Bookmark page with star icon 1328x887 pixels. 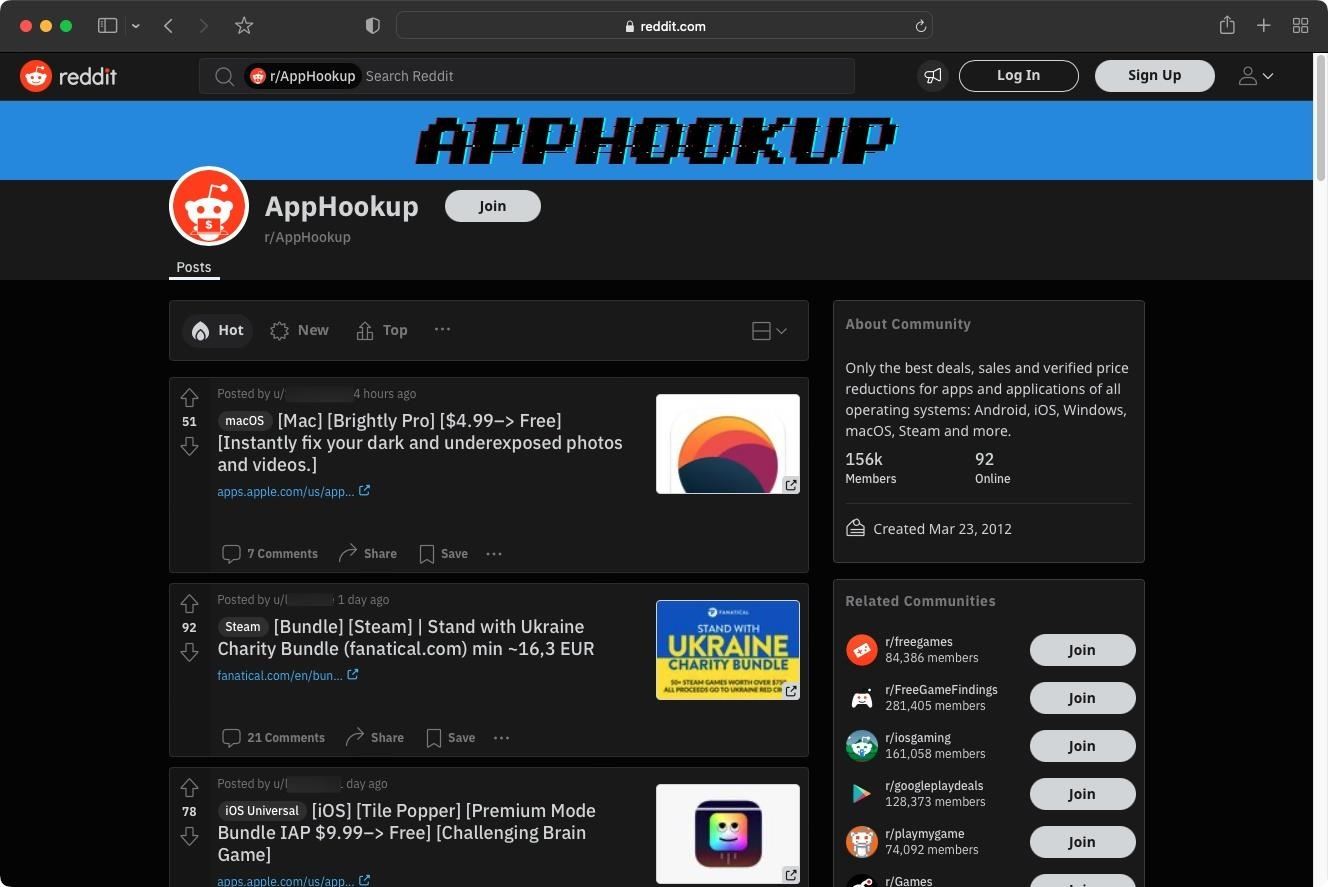(x=244, y=26)
